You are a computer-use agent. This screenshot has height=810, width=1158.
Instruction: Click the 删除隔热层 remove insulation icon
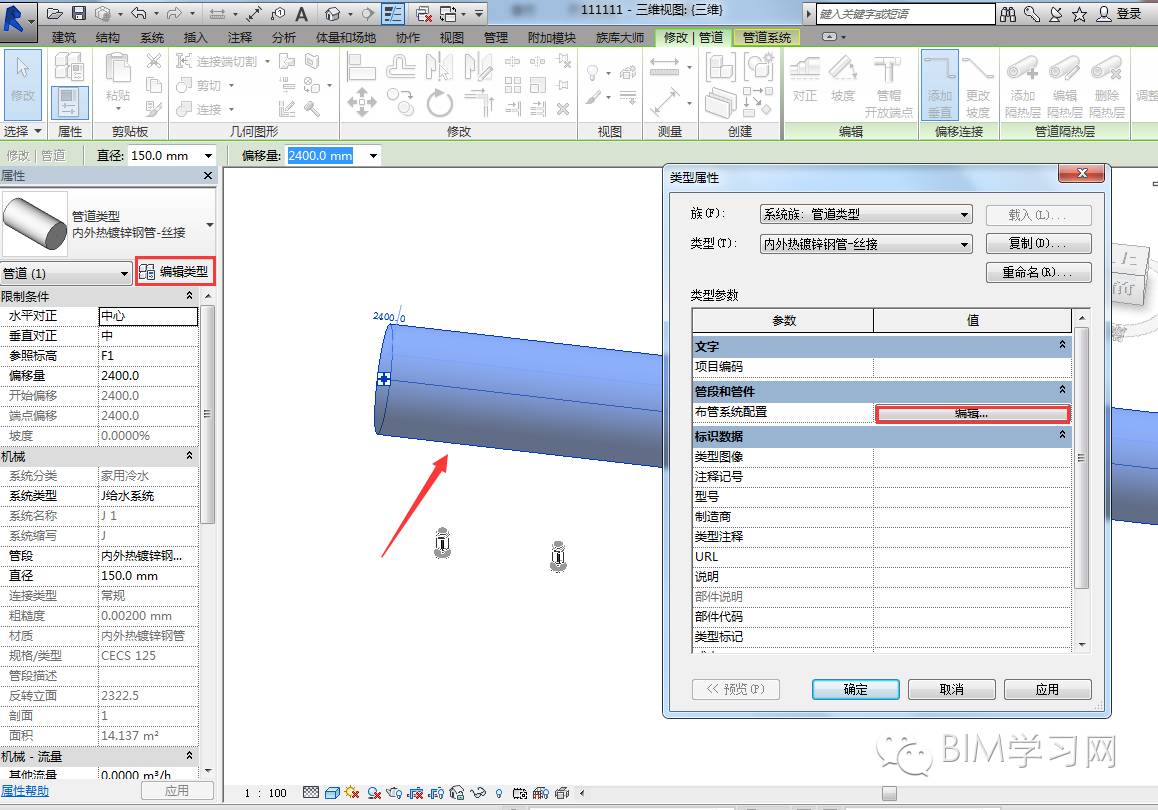click(1106, 86)
